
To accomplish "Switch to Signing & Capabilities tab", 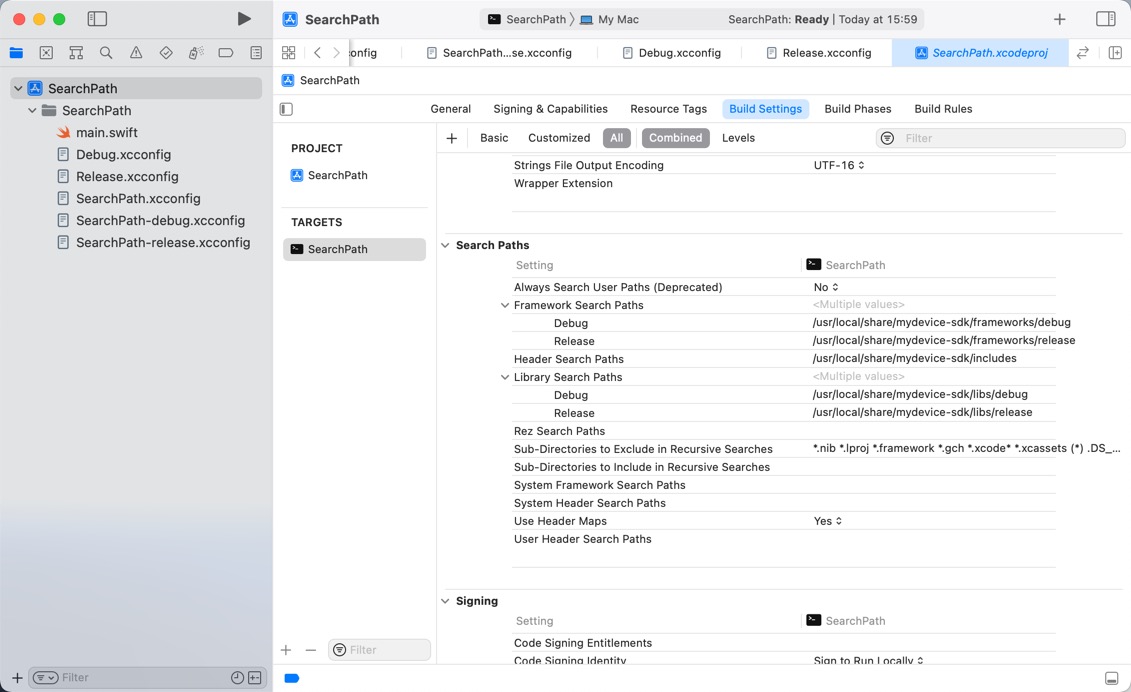I will [x=550, y=109].
